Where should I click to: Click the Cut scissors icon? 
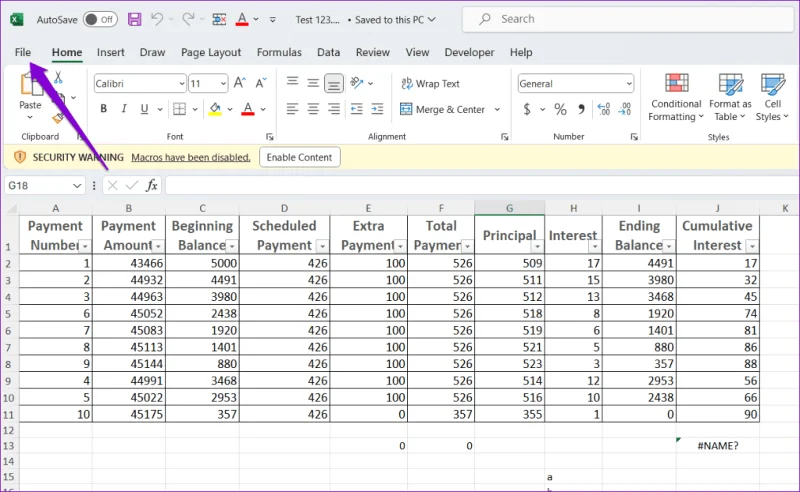pyautogui.click(x=58, y=78)
